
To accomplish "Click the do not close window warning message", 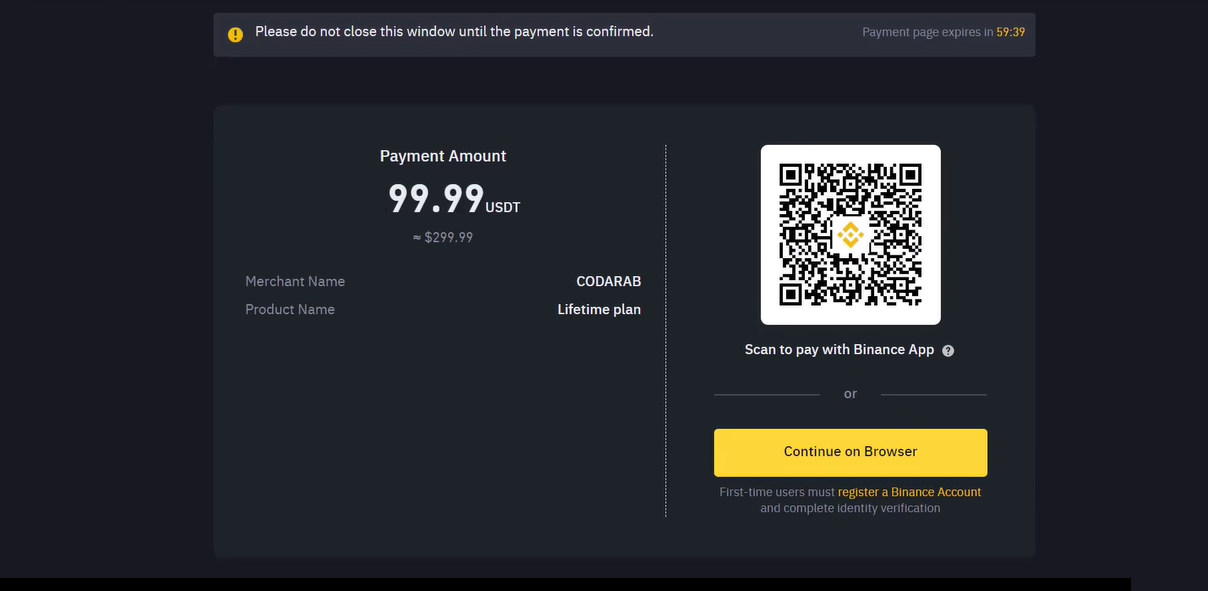I will [454, 32].
